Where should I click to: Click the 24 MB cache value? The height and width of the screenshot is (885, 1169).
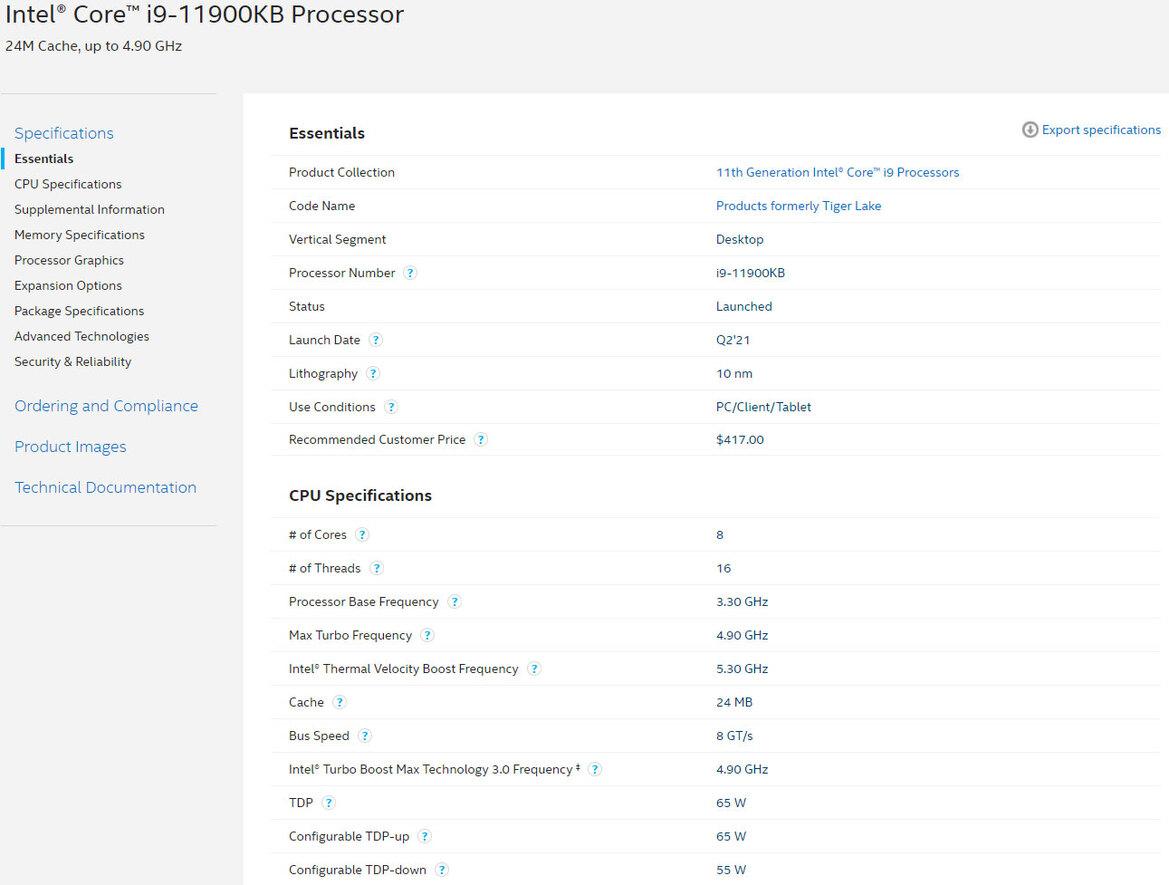pos(734,702)
